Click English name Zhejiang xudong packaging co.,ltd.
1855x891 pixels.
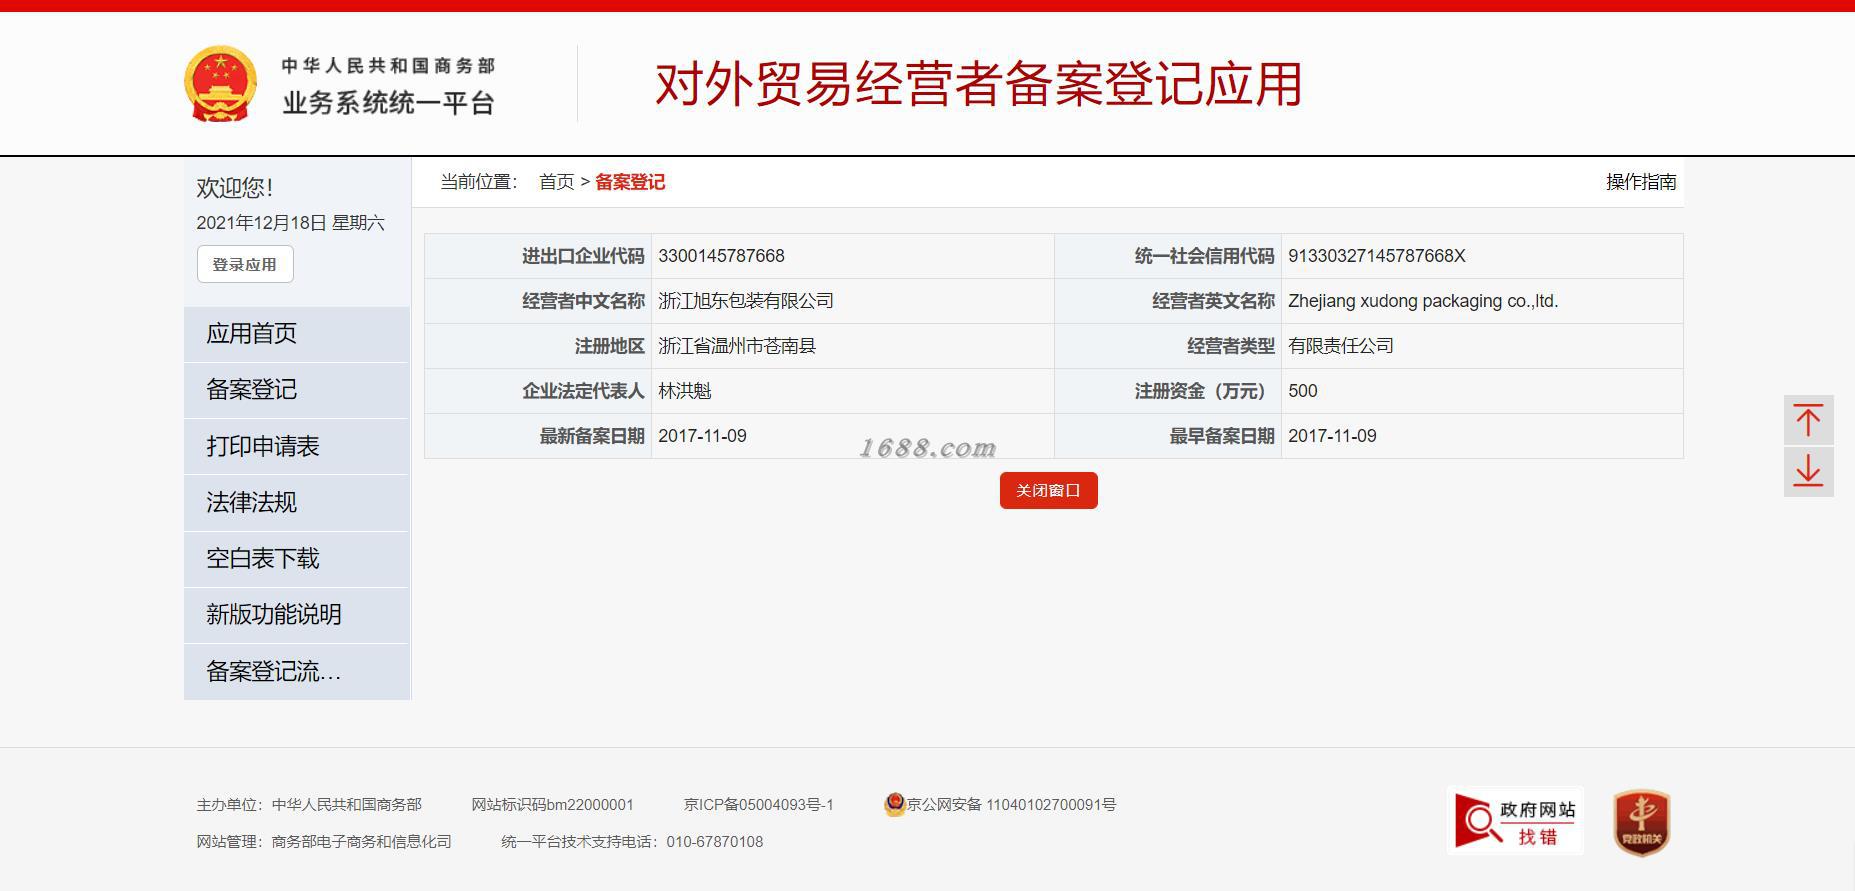coord(1423,301)
